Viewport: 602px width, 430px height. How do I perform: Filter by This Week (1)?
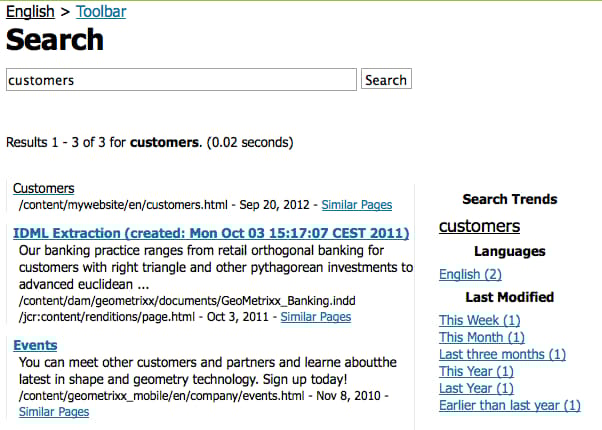coord(480,320)
